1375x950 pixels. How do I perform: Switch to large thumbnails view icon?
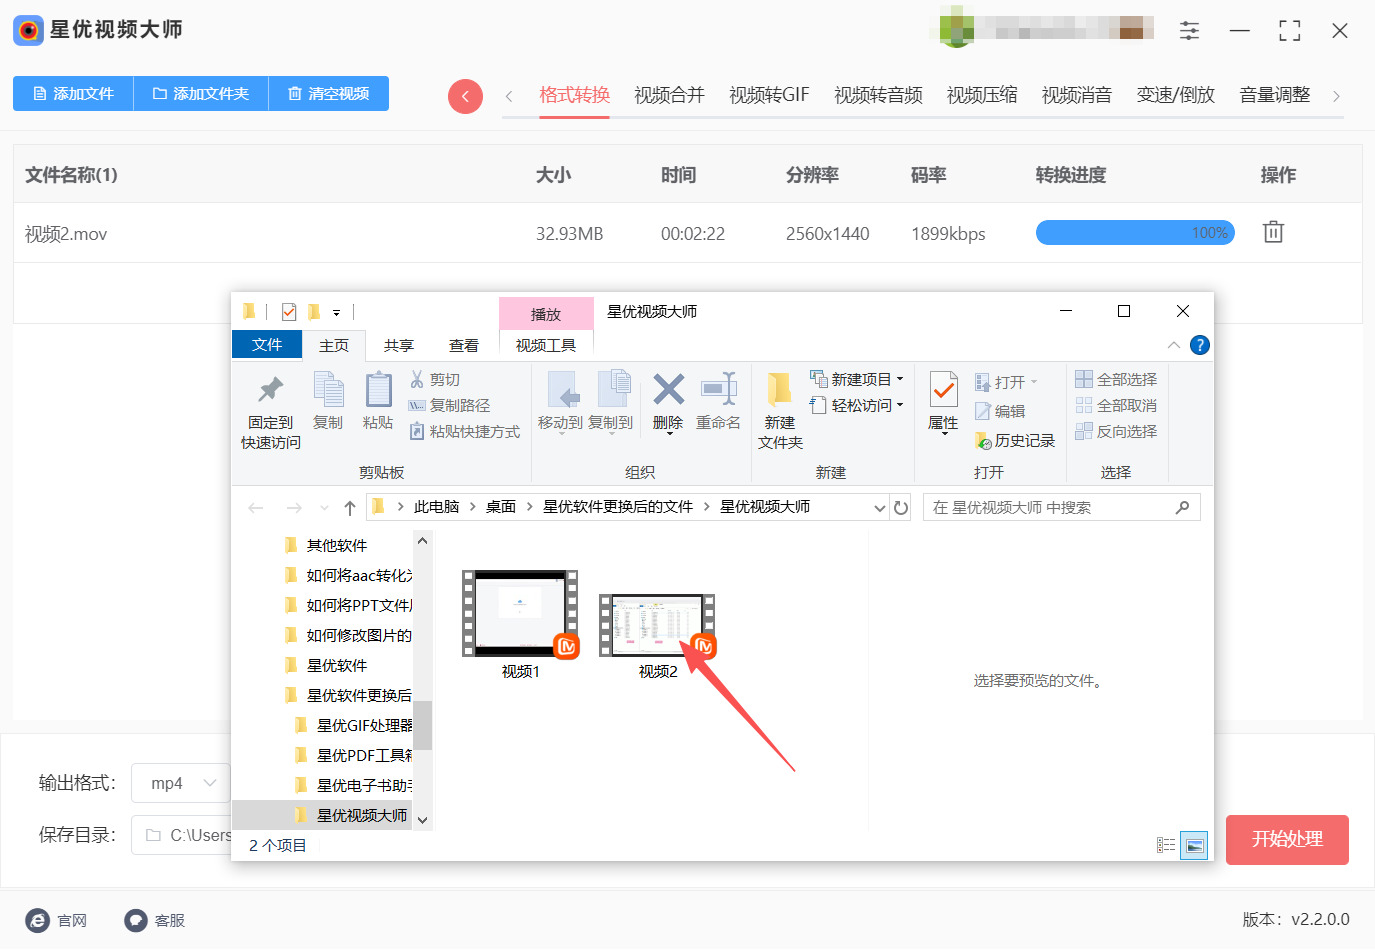click(1194, 845)
